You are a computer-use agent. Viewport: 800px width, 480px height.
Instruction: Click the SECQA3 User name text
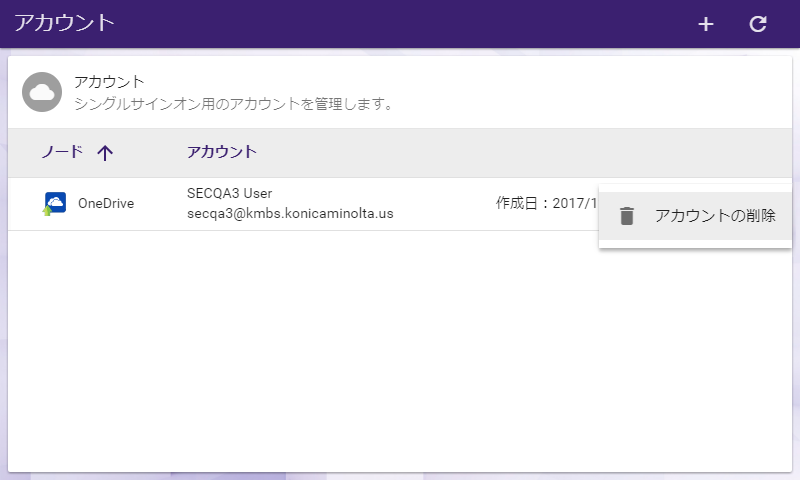[x=230, y=193]
